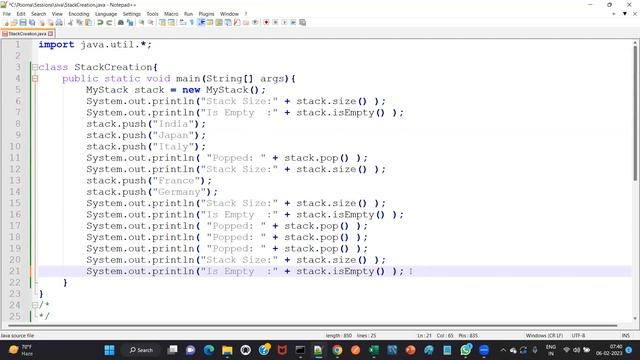Open File Explorer from the taskbar
This screenshot has width=640, height=360.
(x=227, y=350)
